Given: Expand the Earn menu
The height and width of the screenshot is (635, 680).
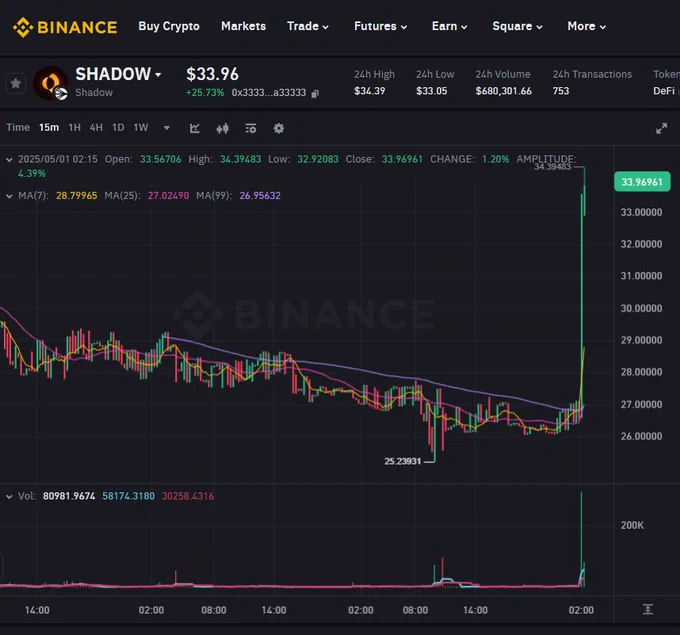Looking at the screenshot, I should (x=449, y=26).
